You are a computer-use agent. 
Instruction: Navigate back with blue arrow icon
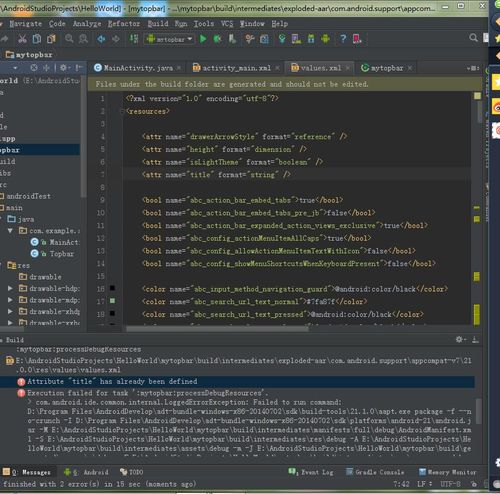(101, 39)
